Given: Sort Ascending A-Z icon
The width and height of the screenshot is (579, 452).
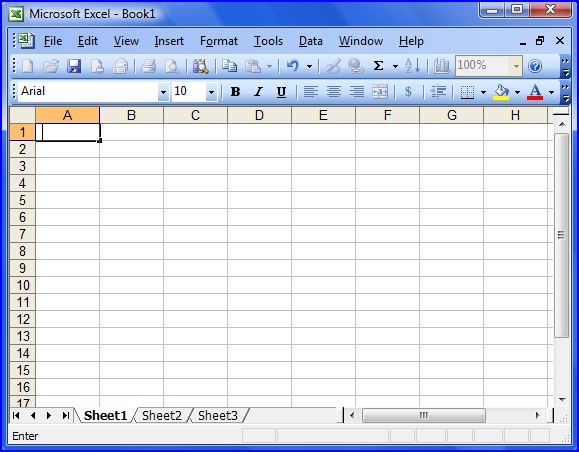Looking at the screenshot, I should 412,66.
